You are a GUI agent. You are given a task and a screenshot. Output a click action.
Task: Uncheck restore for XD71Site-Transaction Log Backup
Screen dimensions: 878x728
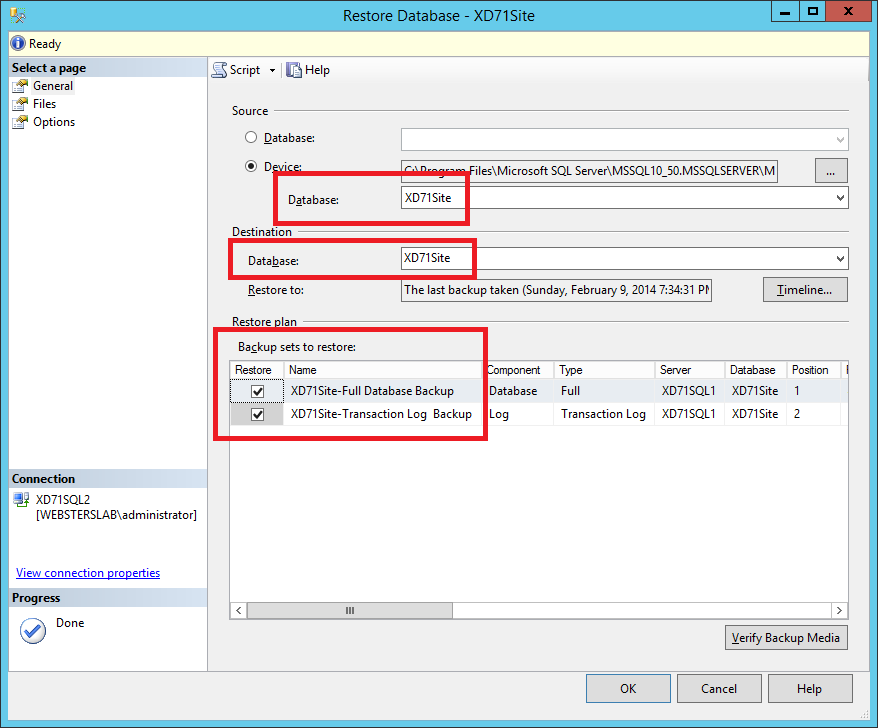coord(258,414)
